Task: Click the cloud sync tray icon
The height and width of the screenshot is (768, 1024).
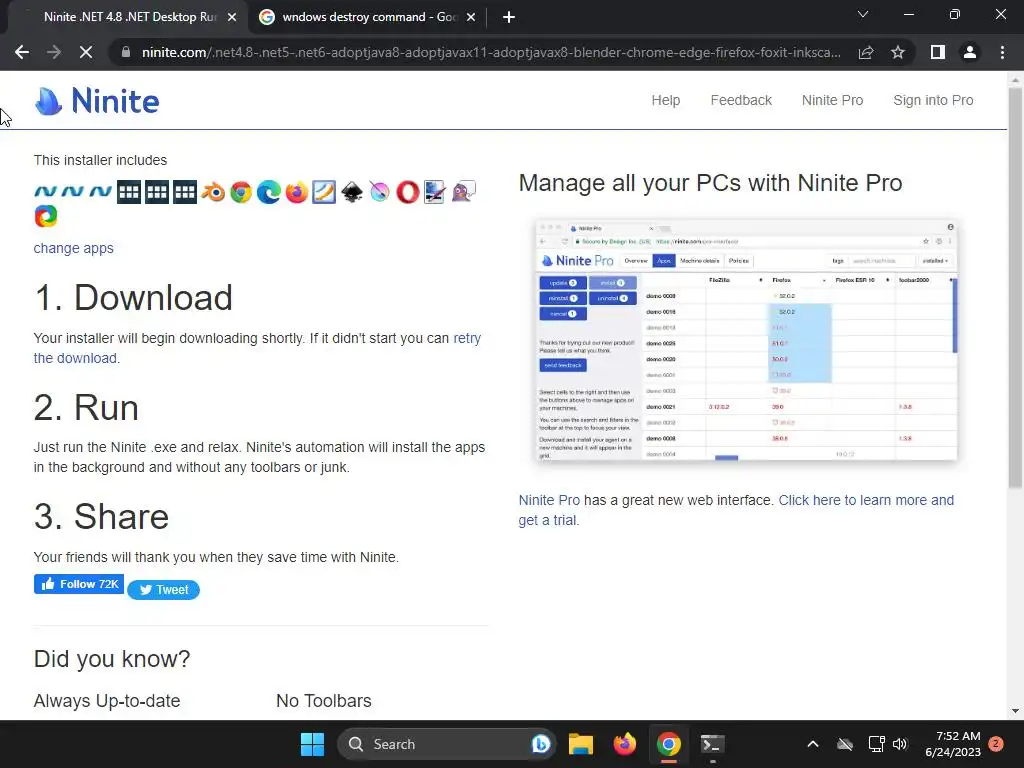Action: pyautogui.click(x=845, y=744)
